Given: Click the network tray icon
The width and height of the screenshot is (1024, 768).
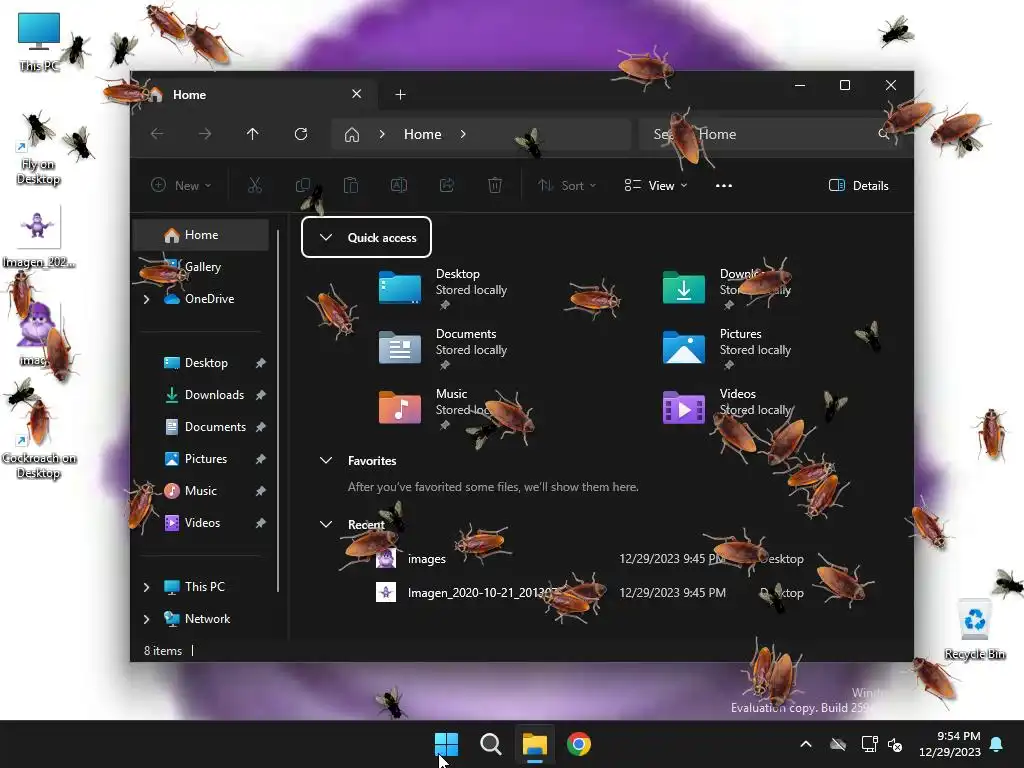Looking at the screenshot, I should [869, 744].
